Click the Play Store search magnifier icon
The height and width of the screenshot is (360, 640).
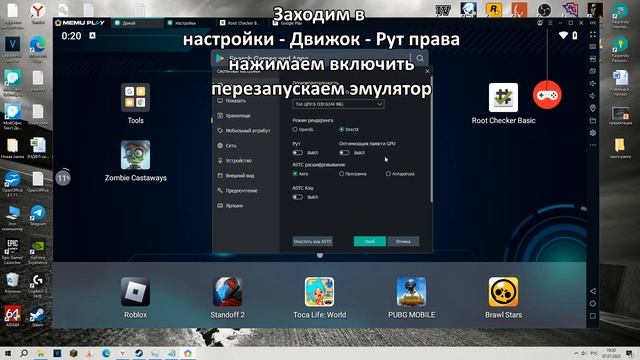click(x=420, y=58)
